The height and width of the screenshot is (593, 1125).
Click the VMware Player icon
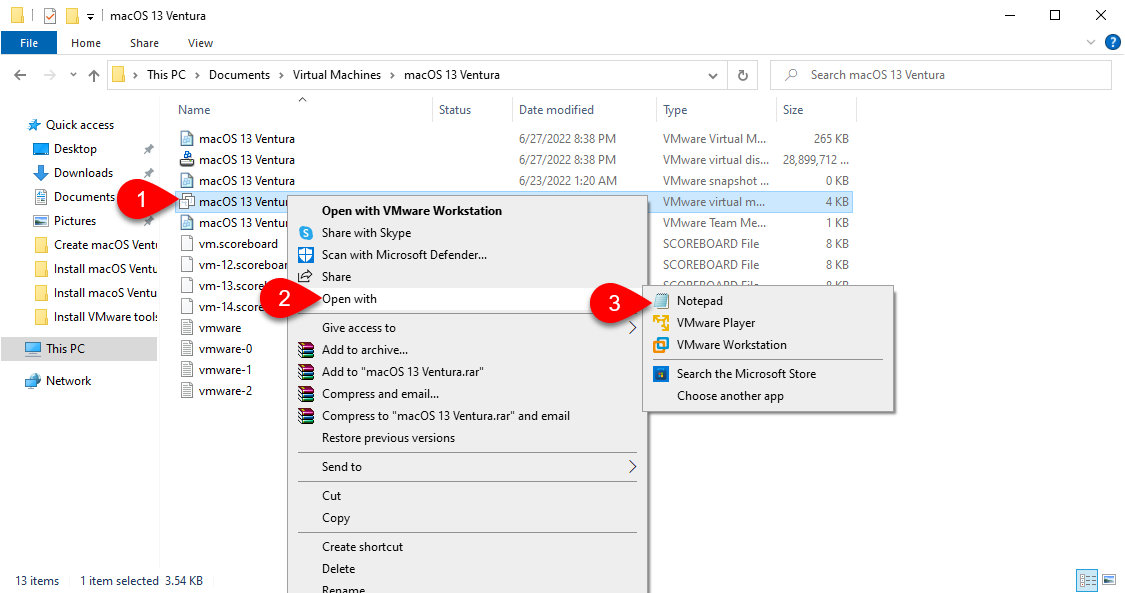pos(662,323)
